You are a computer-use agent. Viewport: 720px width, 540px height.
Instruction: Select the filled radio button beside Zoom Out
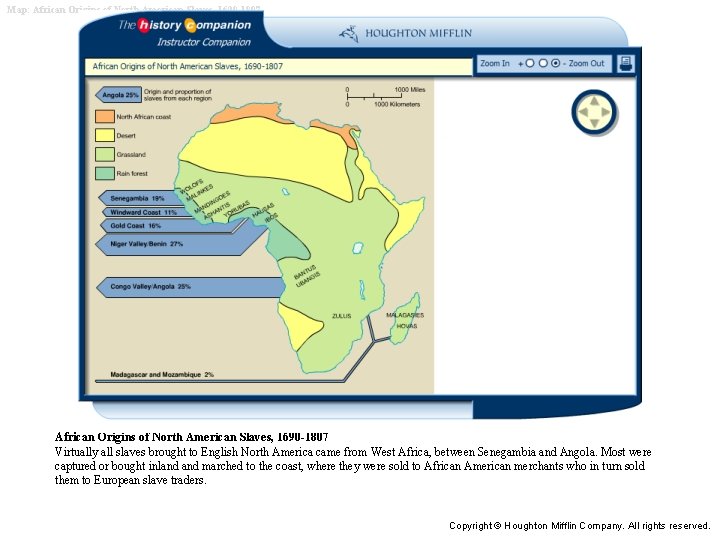(x=556, y=63)
